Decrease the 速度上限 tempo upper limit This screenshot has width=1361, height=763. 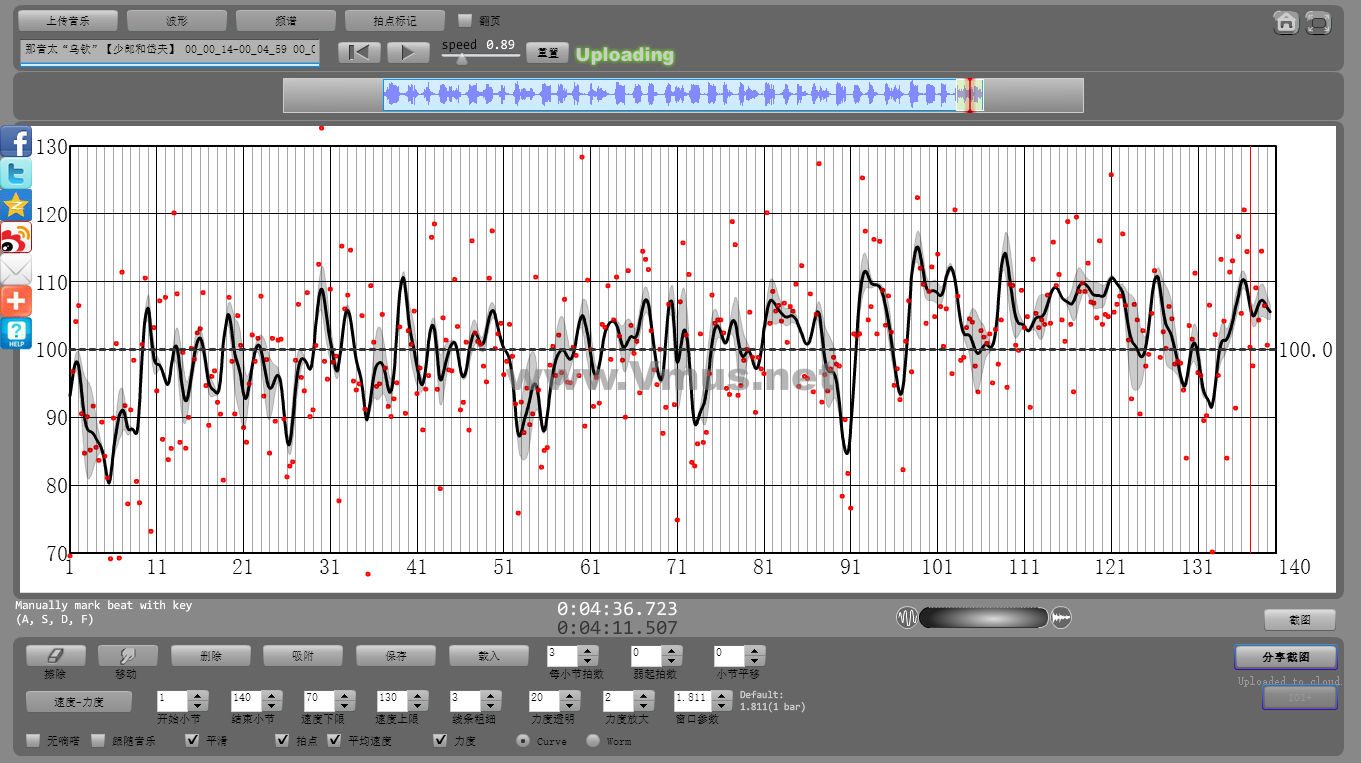[x=417, y=706]
